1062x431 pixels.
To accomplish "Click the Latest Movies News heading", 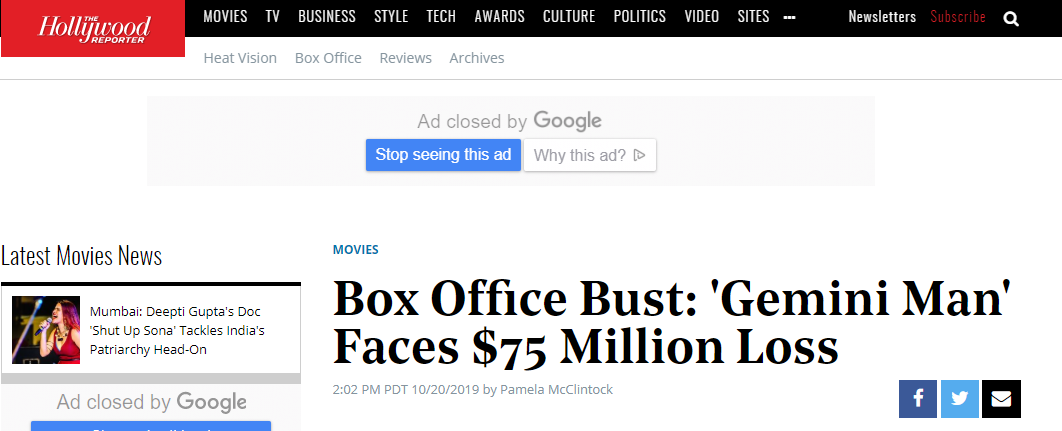I will [x=81, y=256].
